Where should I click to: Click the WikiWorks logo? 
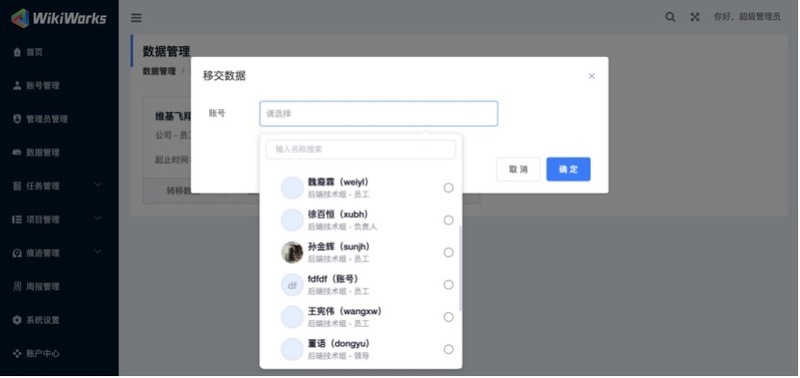59,18
